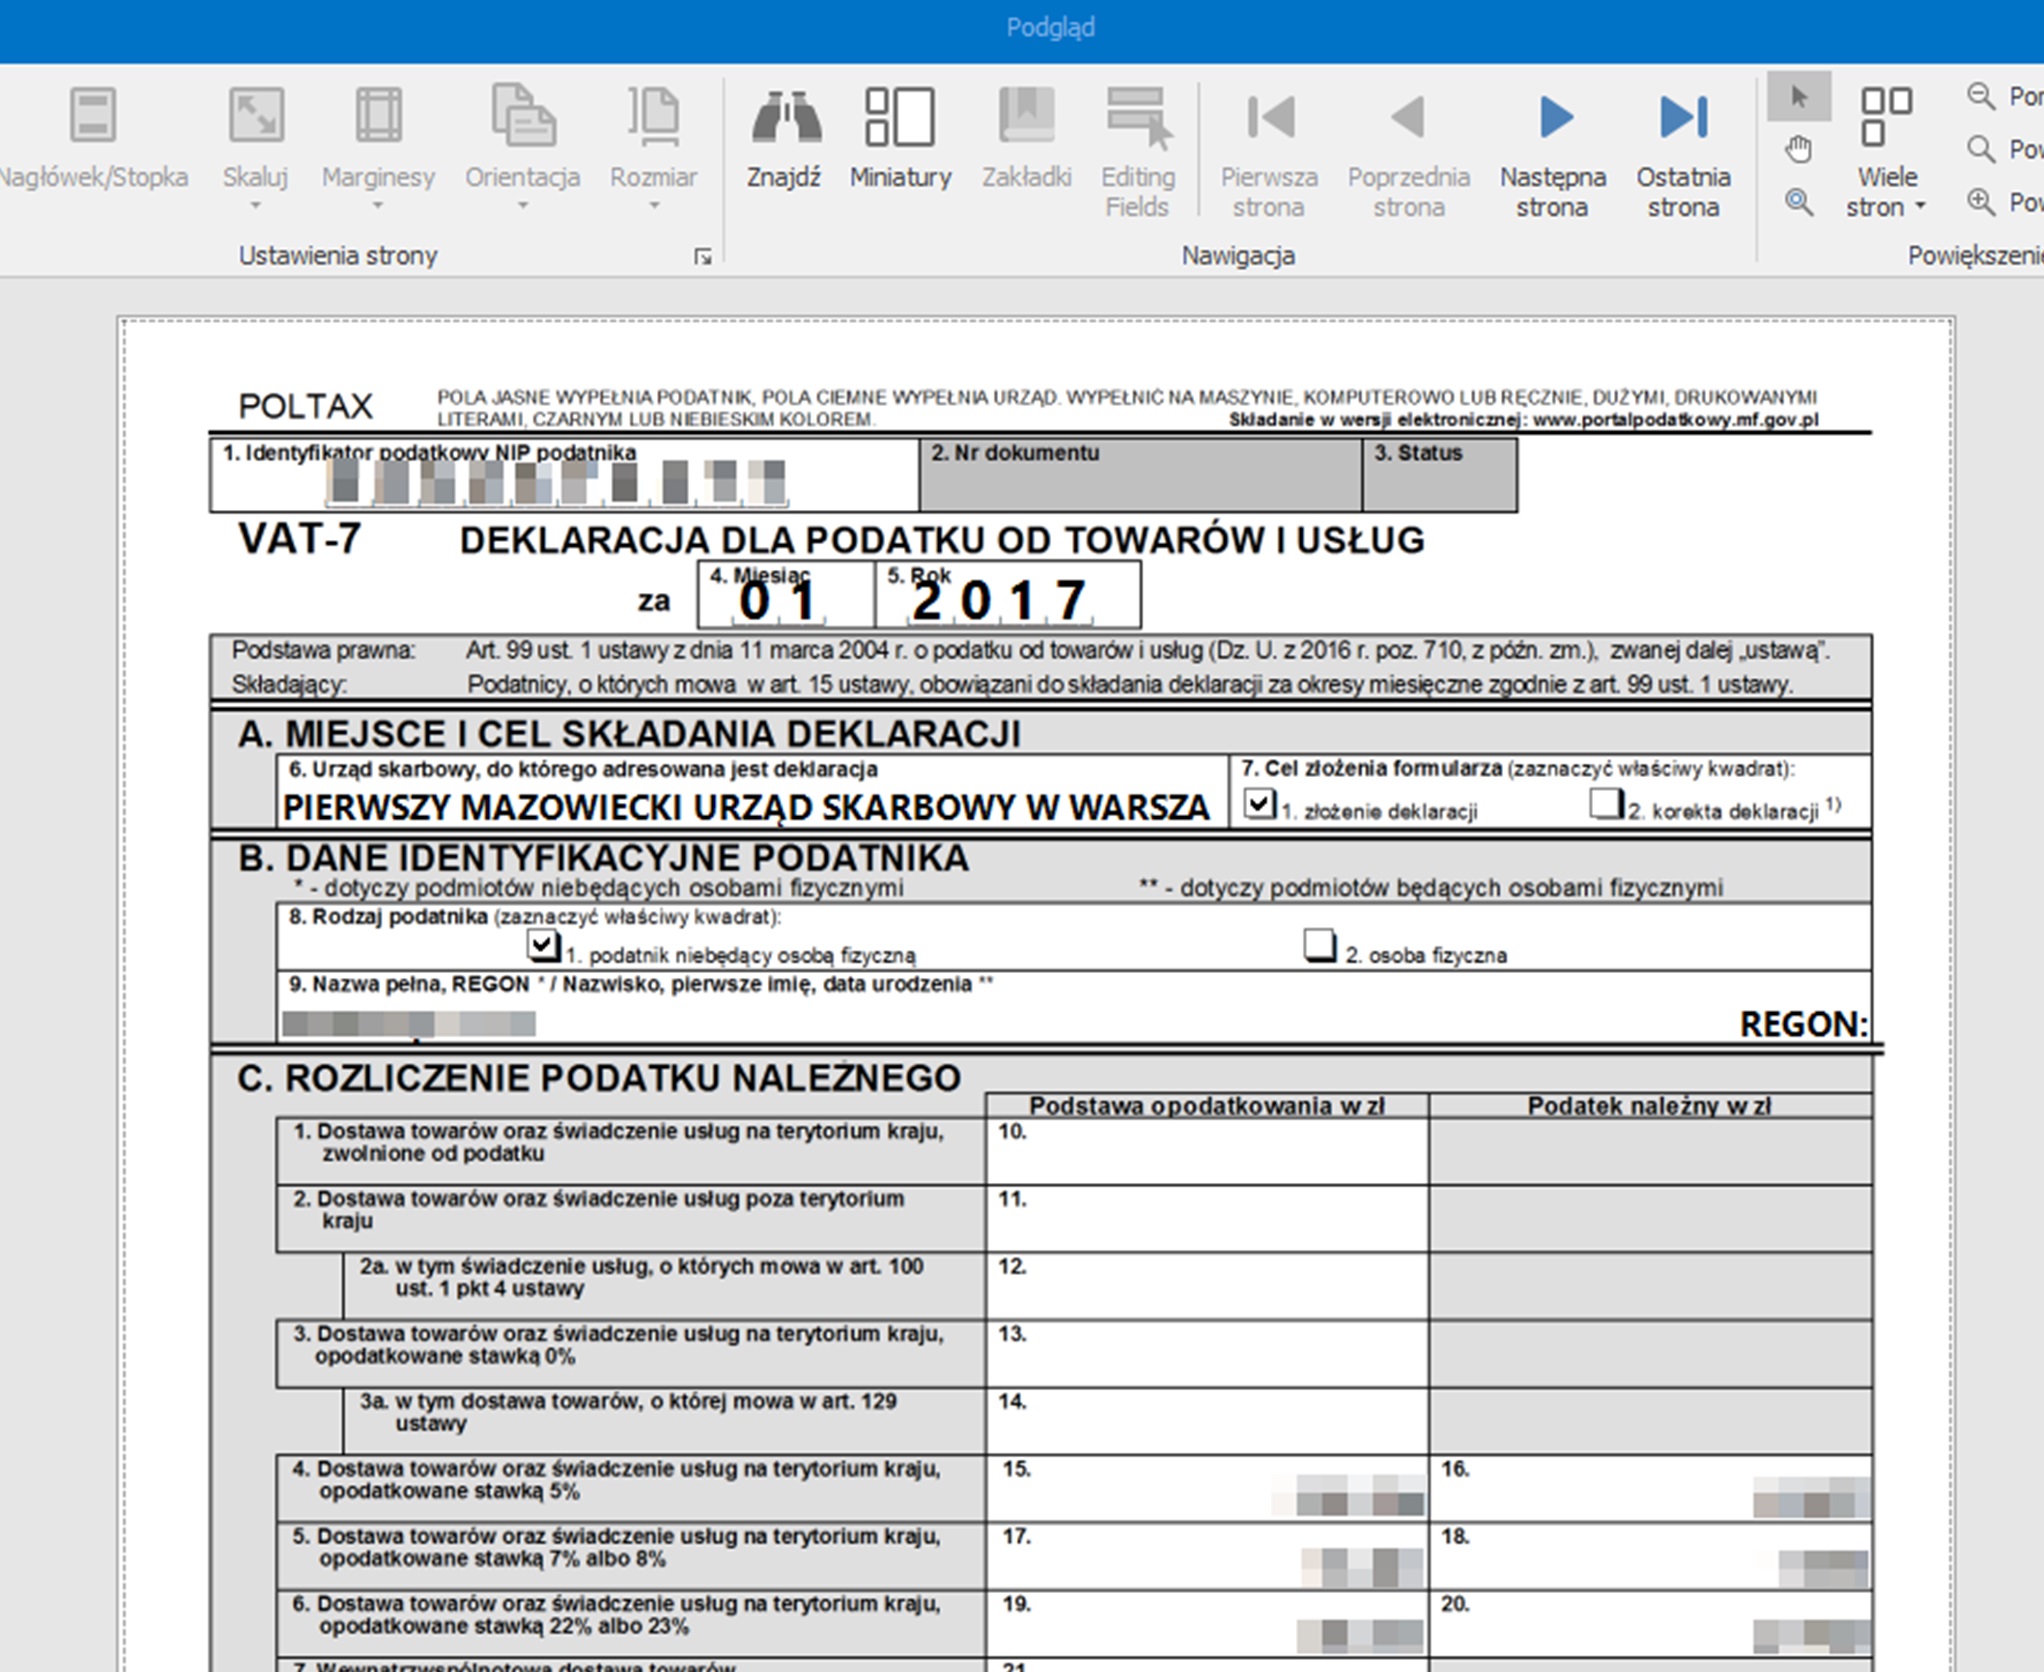
Task: Click the Miesiąc field showing 01
Action: coord(780,601)
